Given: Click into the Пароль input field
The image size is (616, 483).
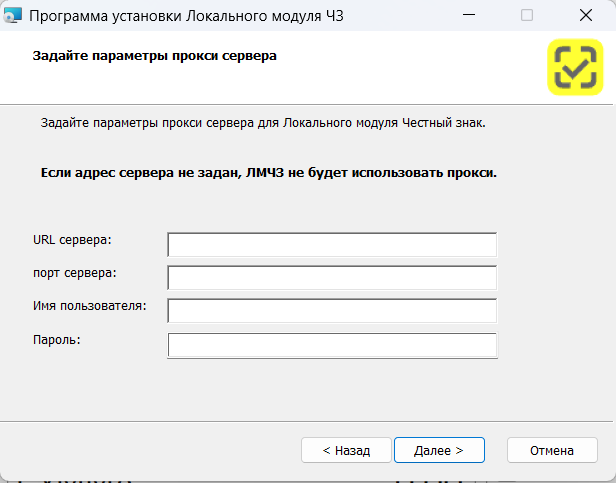Looking at the screenshot, I should pos(332,345).
